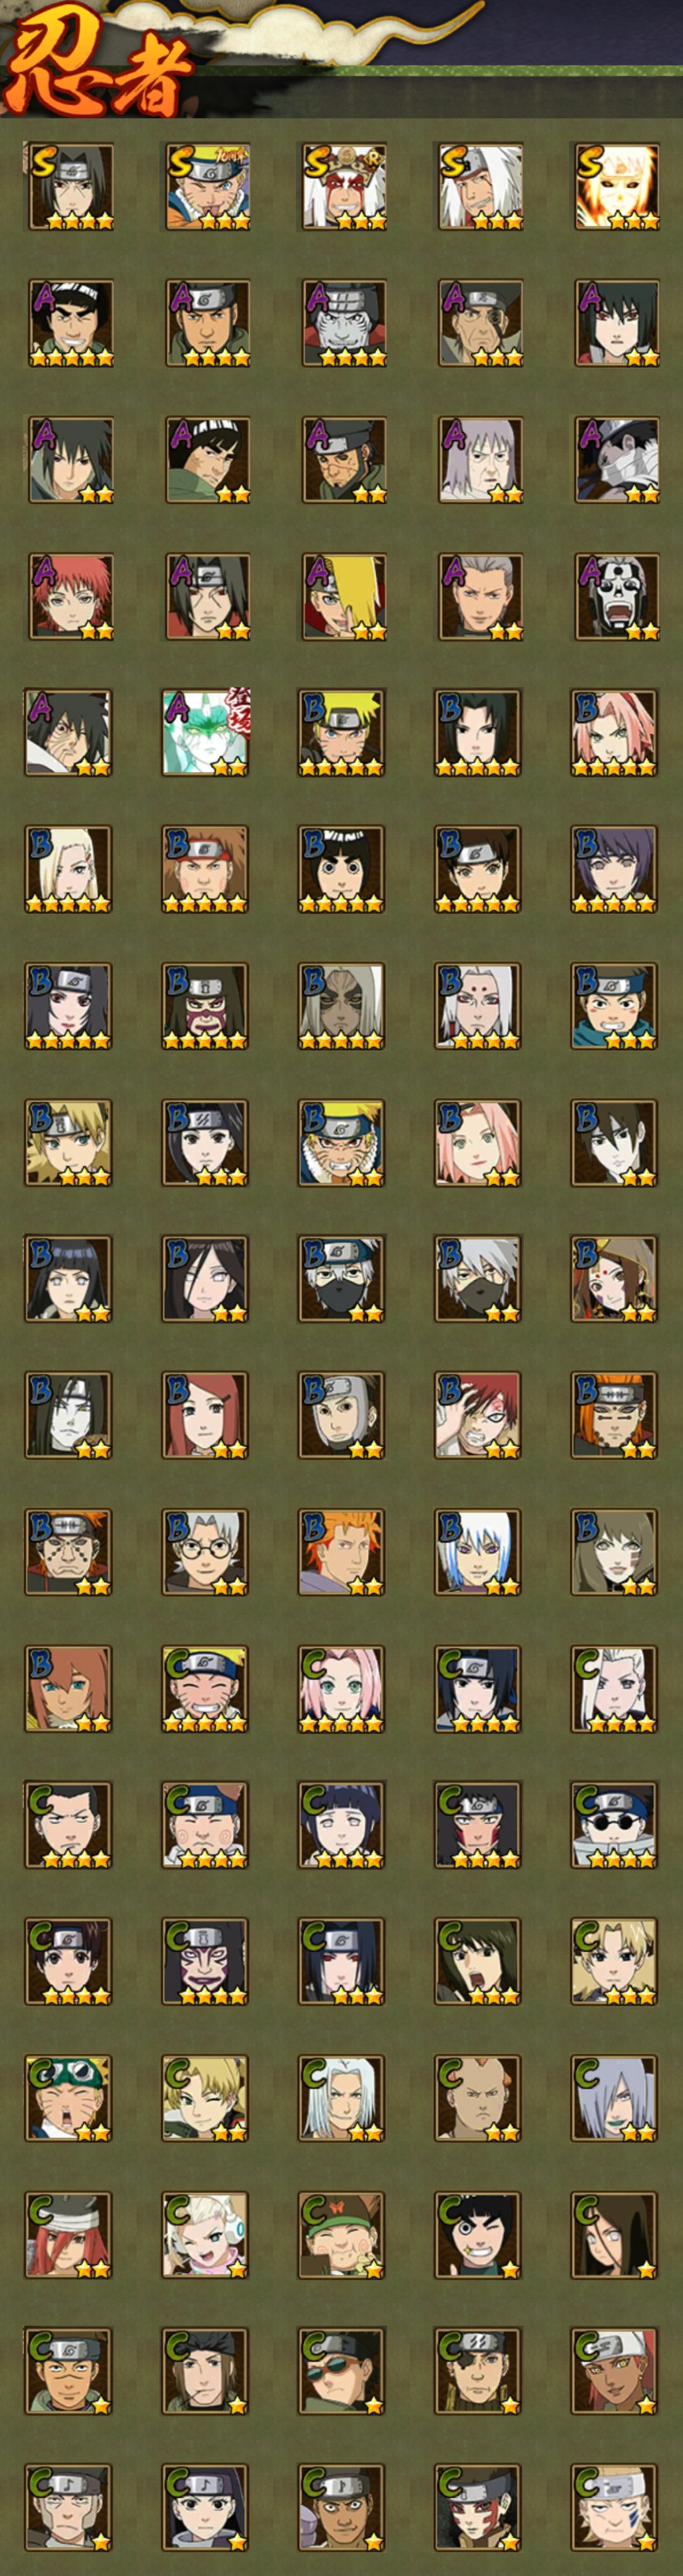
Task: Choose S-rank Sage Jiraiya with red face paint
Action: coord(342,186)
